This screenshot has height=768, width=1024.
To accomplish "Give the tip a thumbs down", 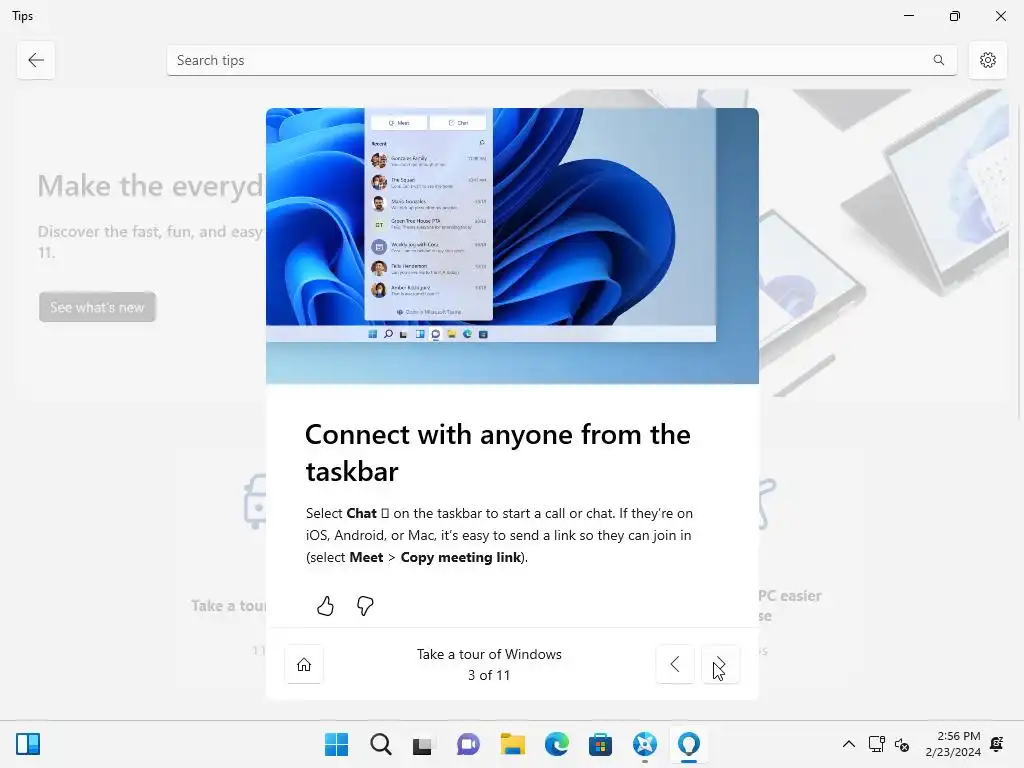I will [x=364, y=606].
